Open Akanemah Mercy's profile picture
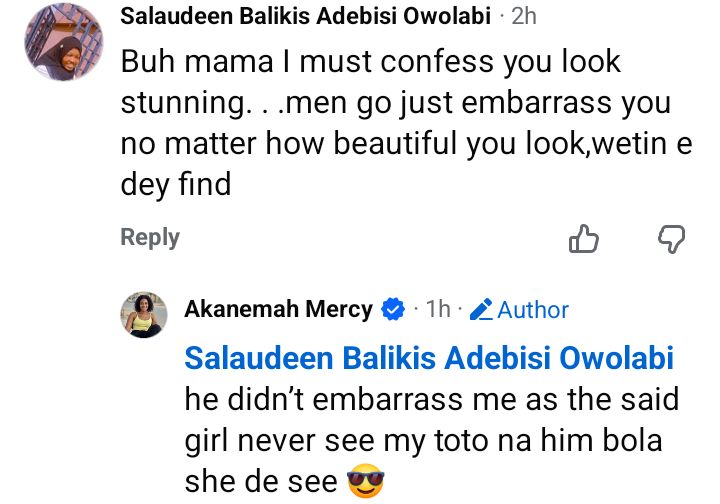This screenshot has height=504, width=720. 145,315
